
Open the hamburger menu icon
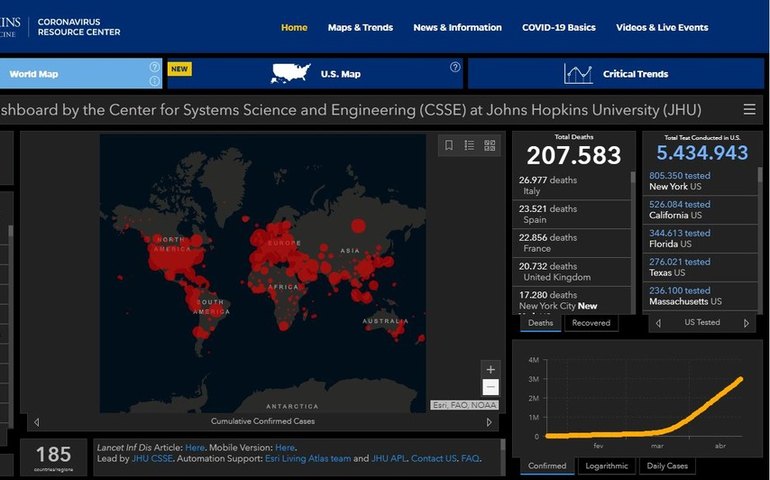coord(749,110)
